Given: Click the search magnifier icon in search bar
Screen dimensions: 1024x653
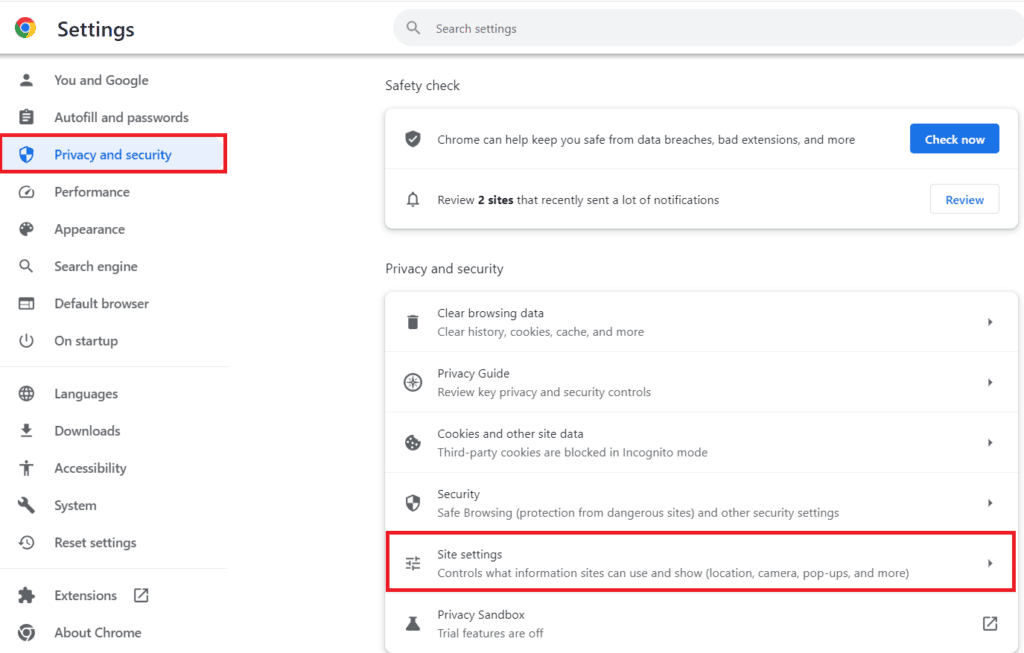Looking at the screenshot, I should pyautogui.click(x=413, y=28).
